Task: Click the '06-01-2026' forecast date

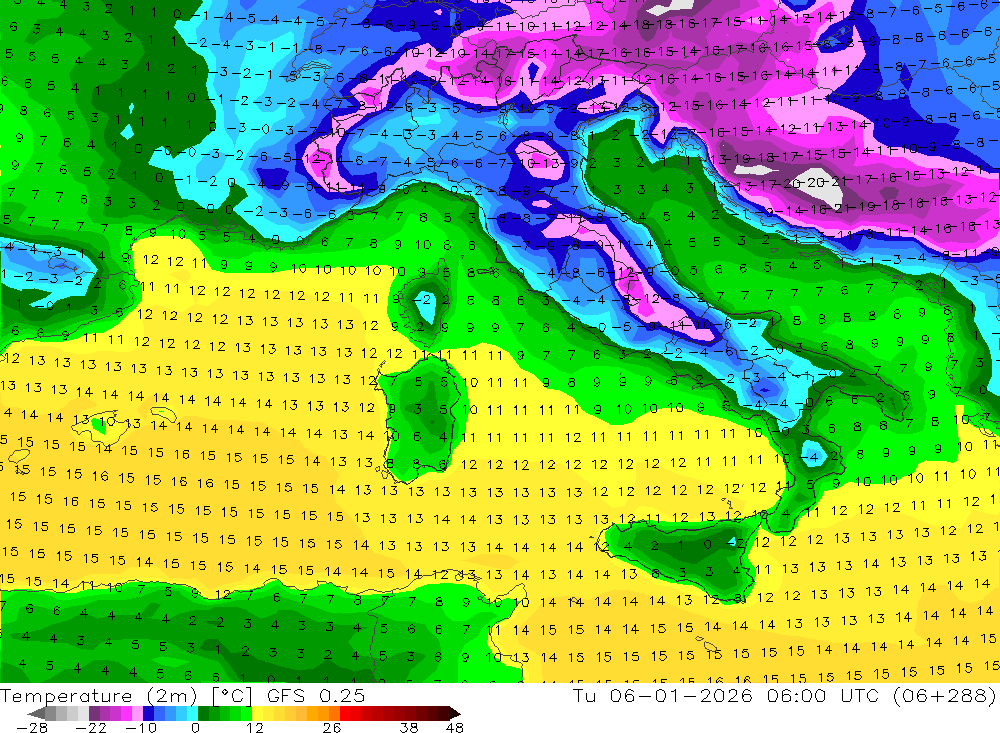Action: (681, 696)
